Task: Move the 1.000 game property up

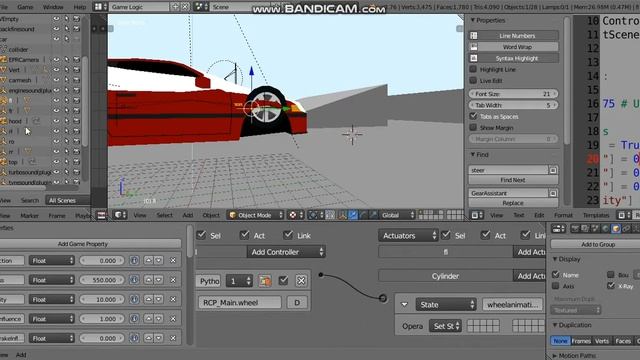Action: click(x=148, y=319)
